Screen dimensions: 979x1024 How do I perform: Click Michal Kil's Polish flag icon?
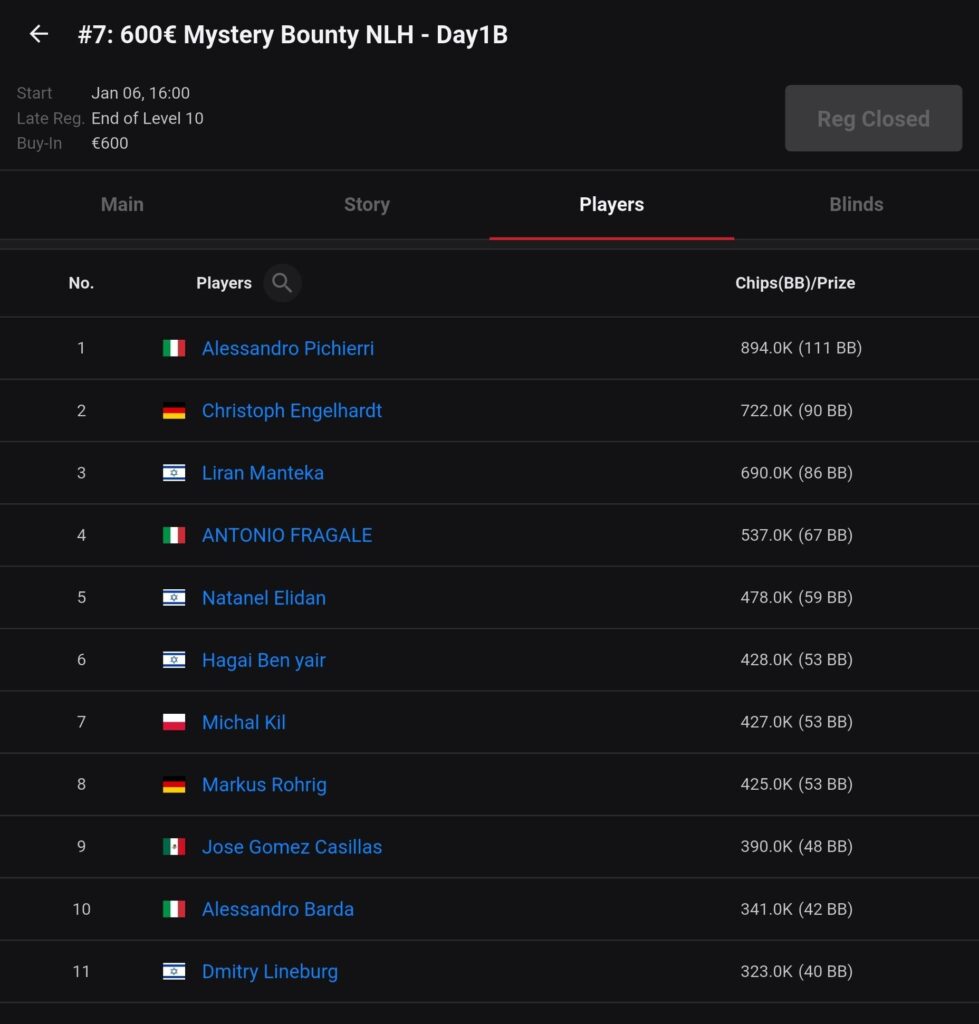tap(174, 722)
